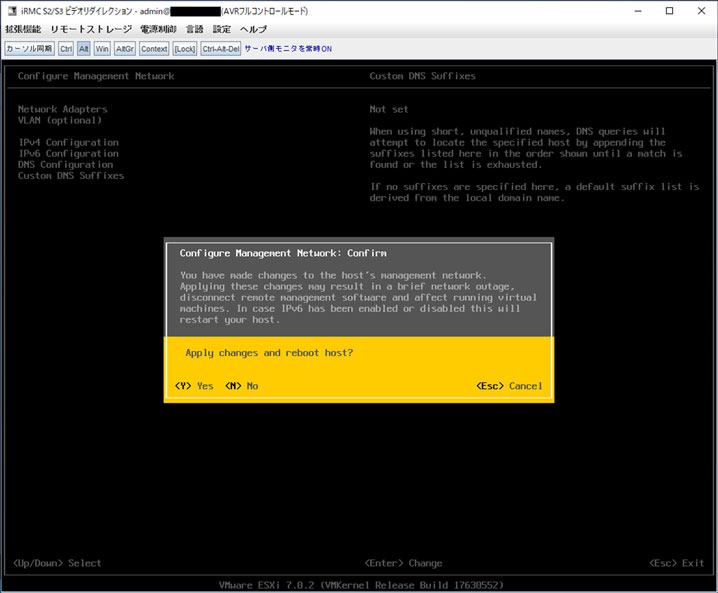Select VLAN (optional) entry

tap(60, 120)
